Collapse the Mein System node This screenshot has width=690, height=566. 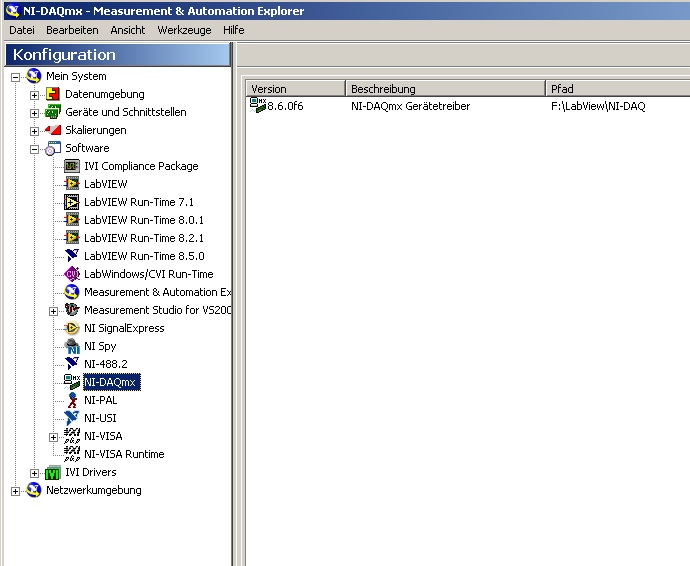(15, 77)
